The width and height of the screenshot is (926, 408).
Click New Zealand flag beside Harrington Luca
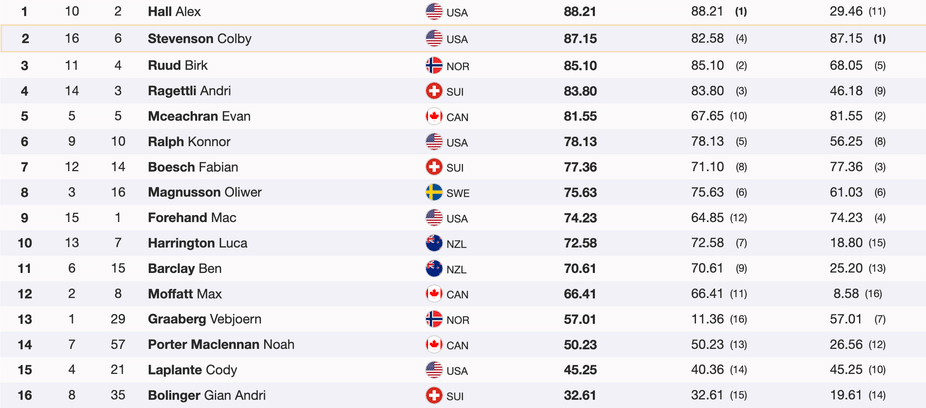pos(434,243)
